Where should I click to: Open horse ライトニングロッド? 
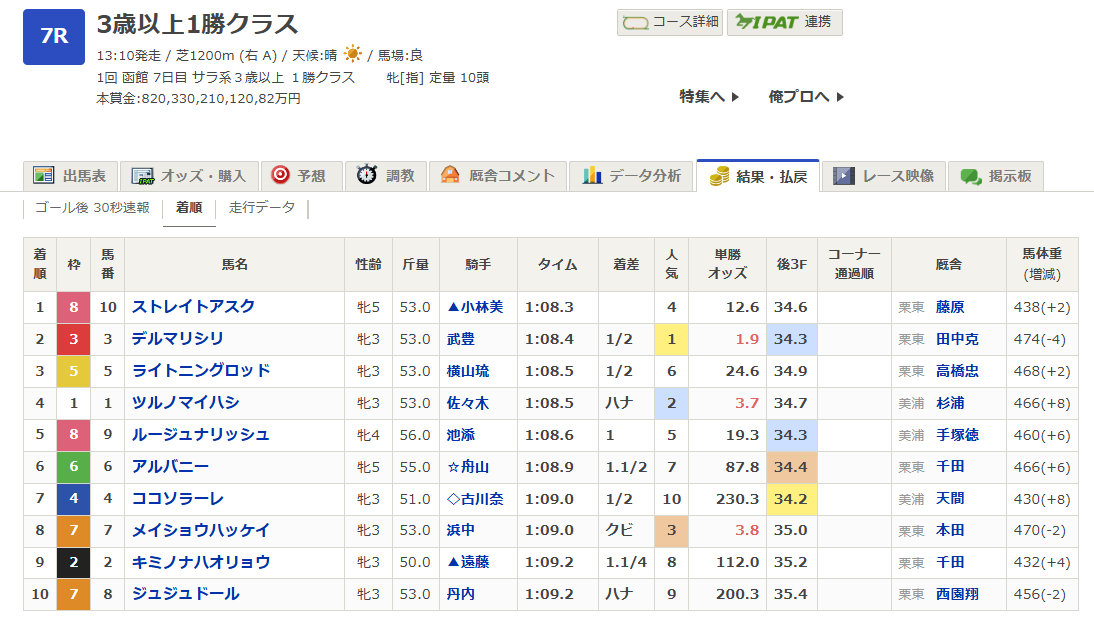point(201,371)
